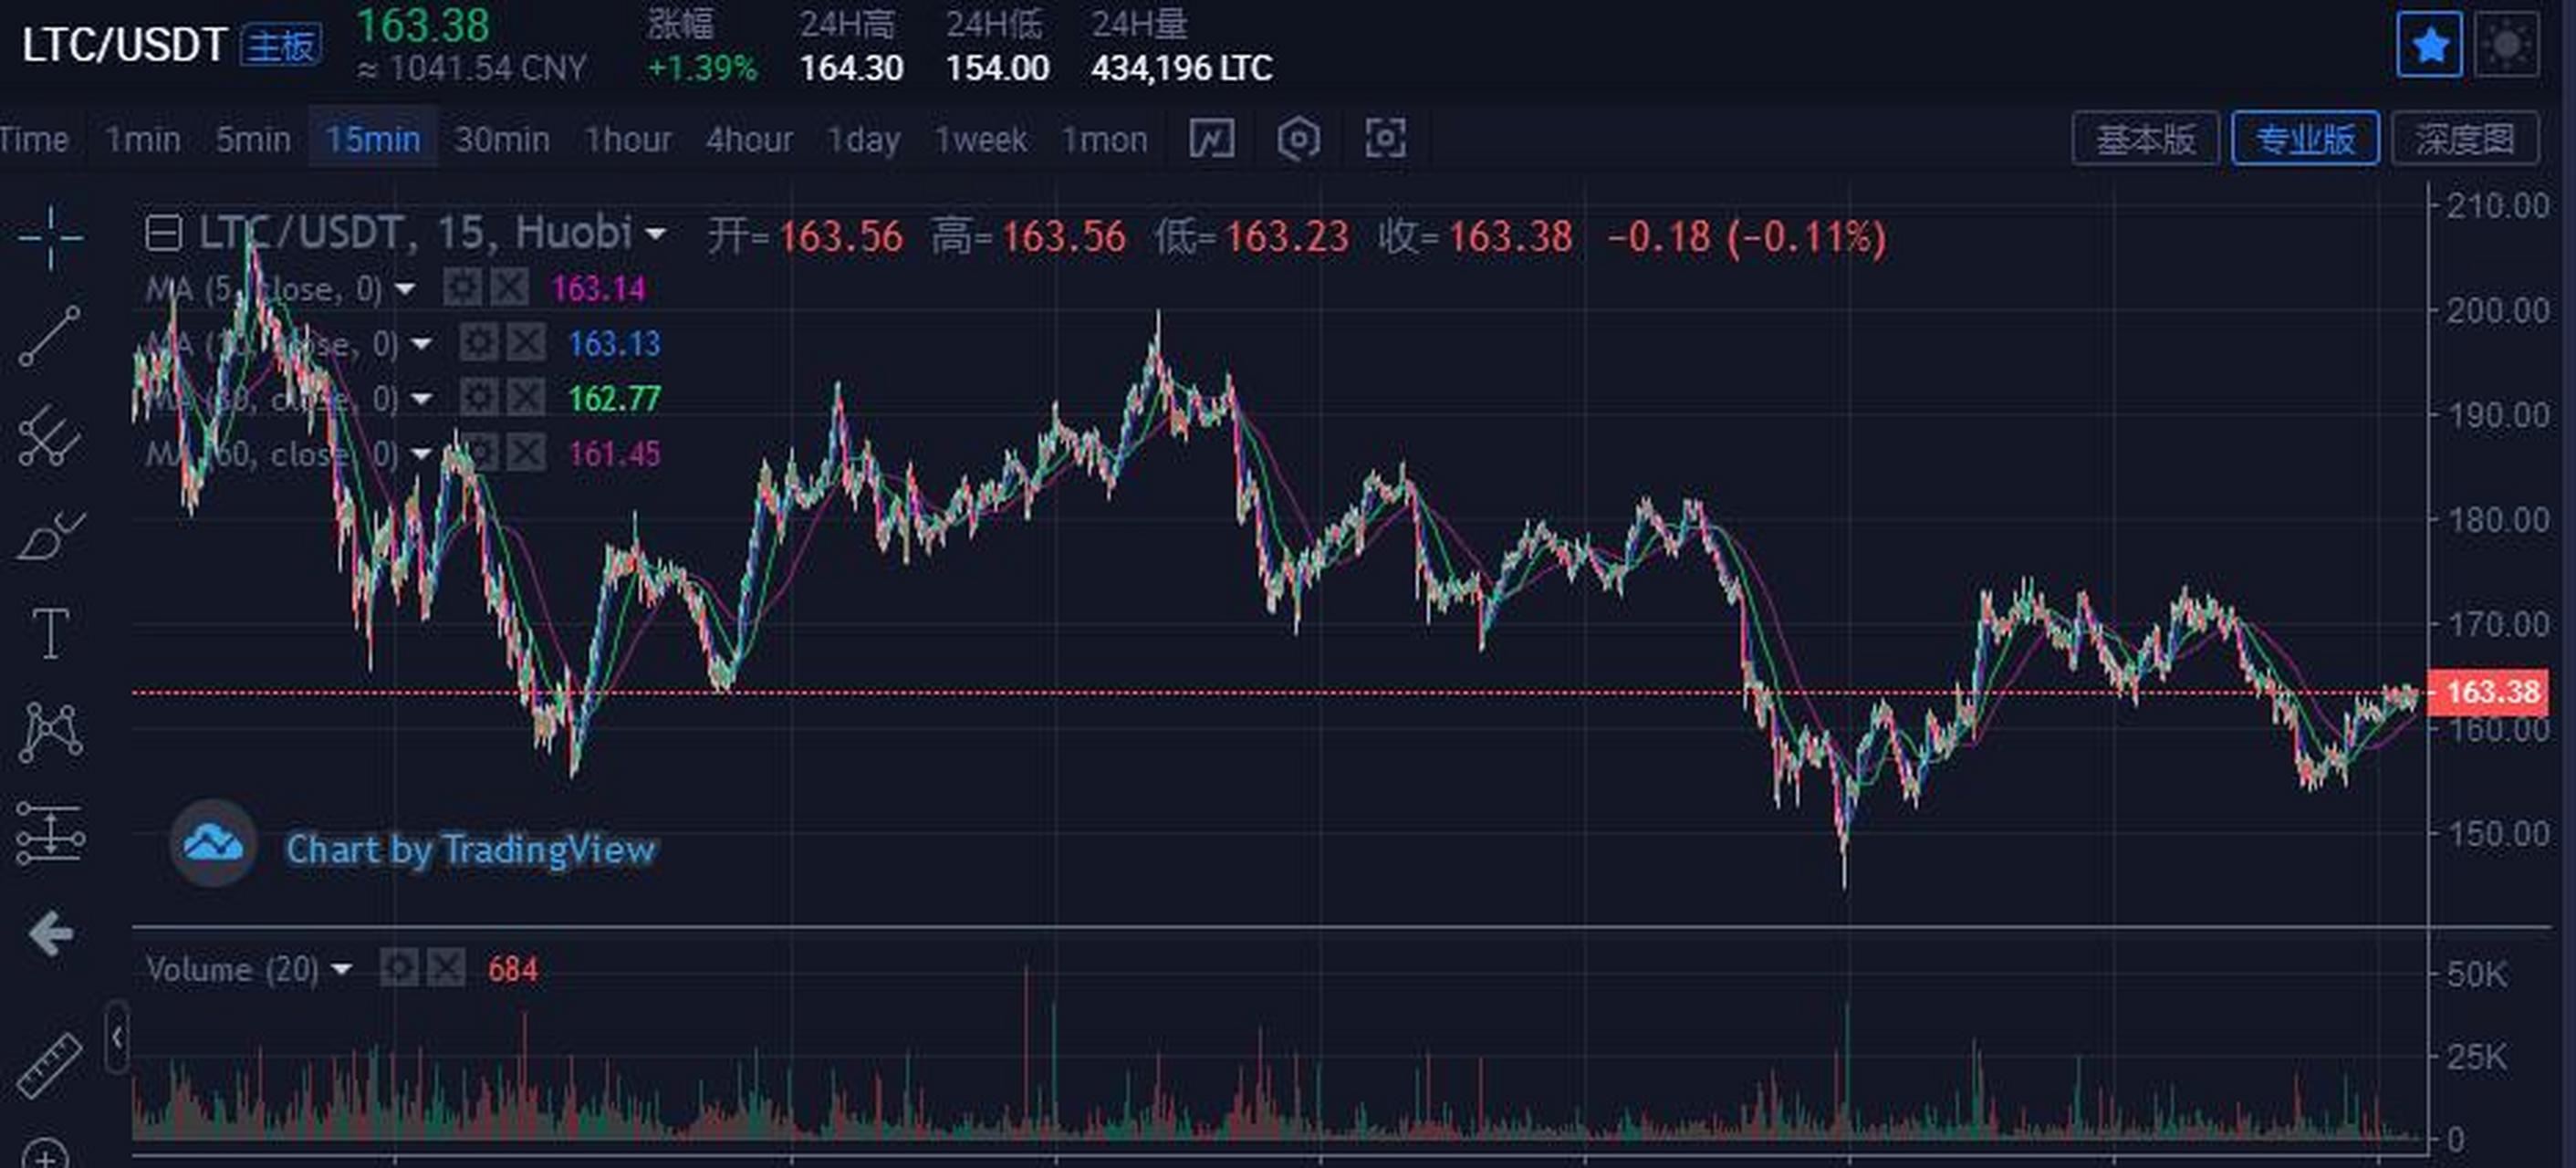Toggle the star to favorite this pair
The width and height of the screenshot is (2576, 1168).
[x=2428, y=45]
